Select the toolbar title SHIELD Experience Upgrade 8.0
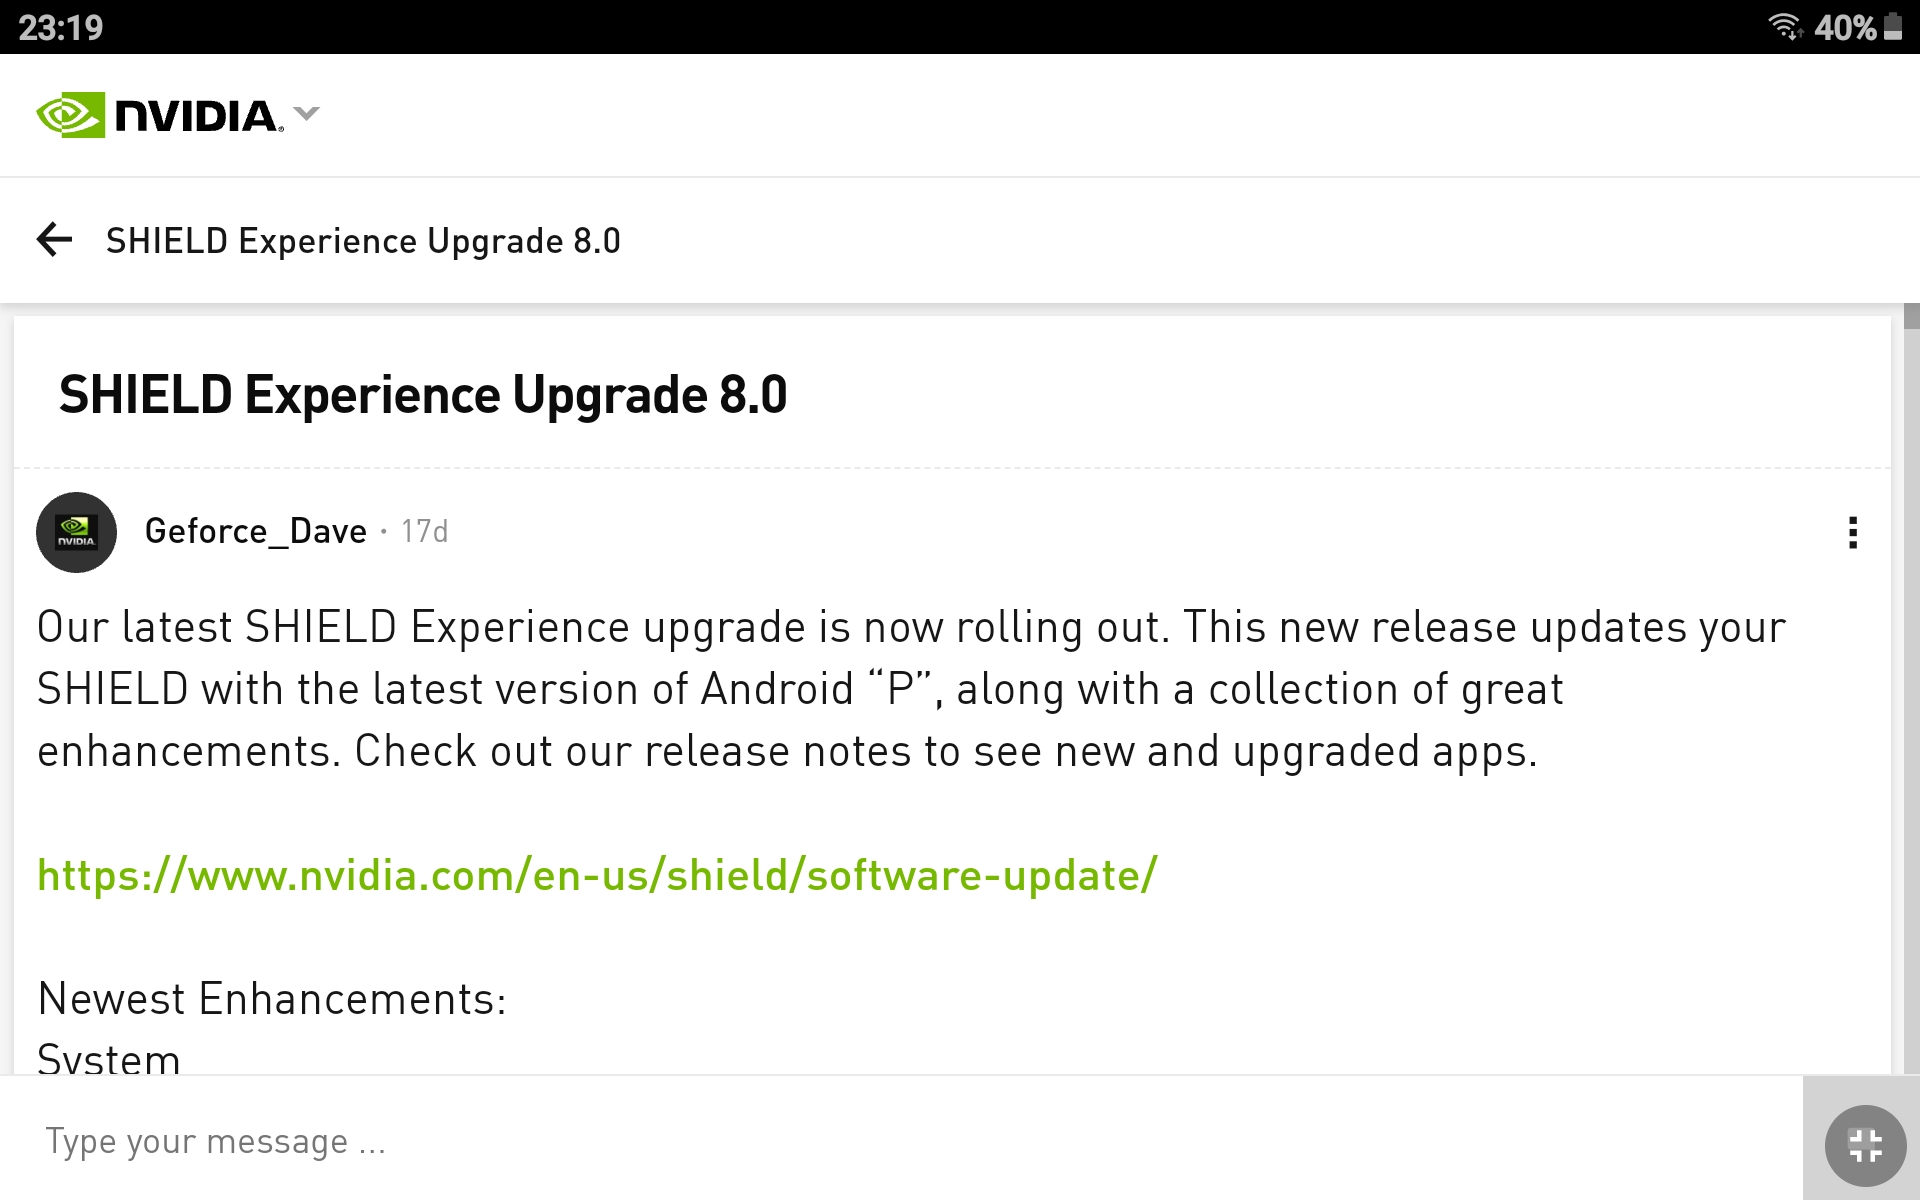 (x=363, y=241)
